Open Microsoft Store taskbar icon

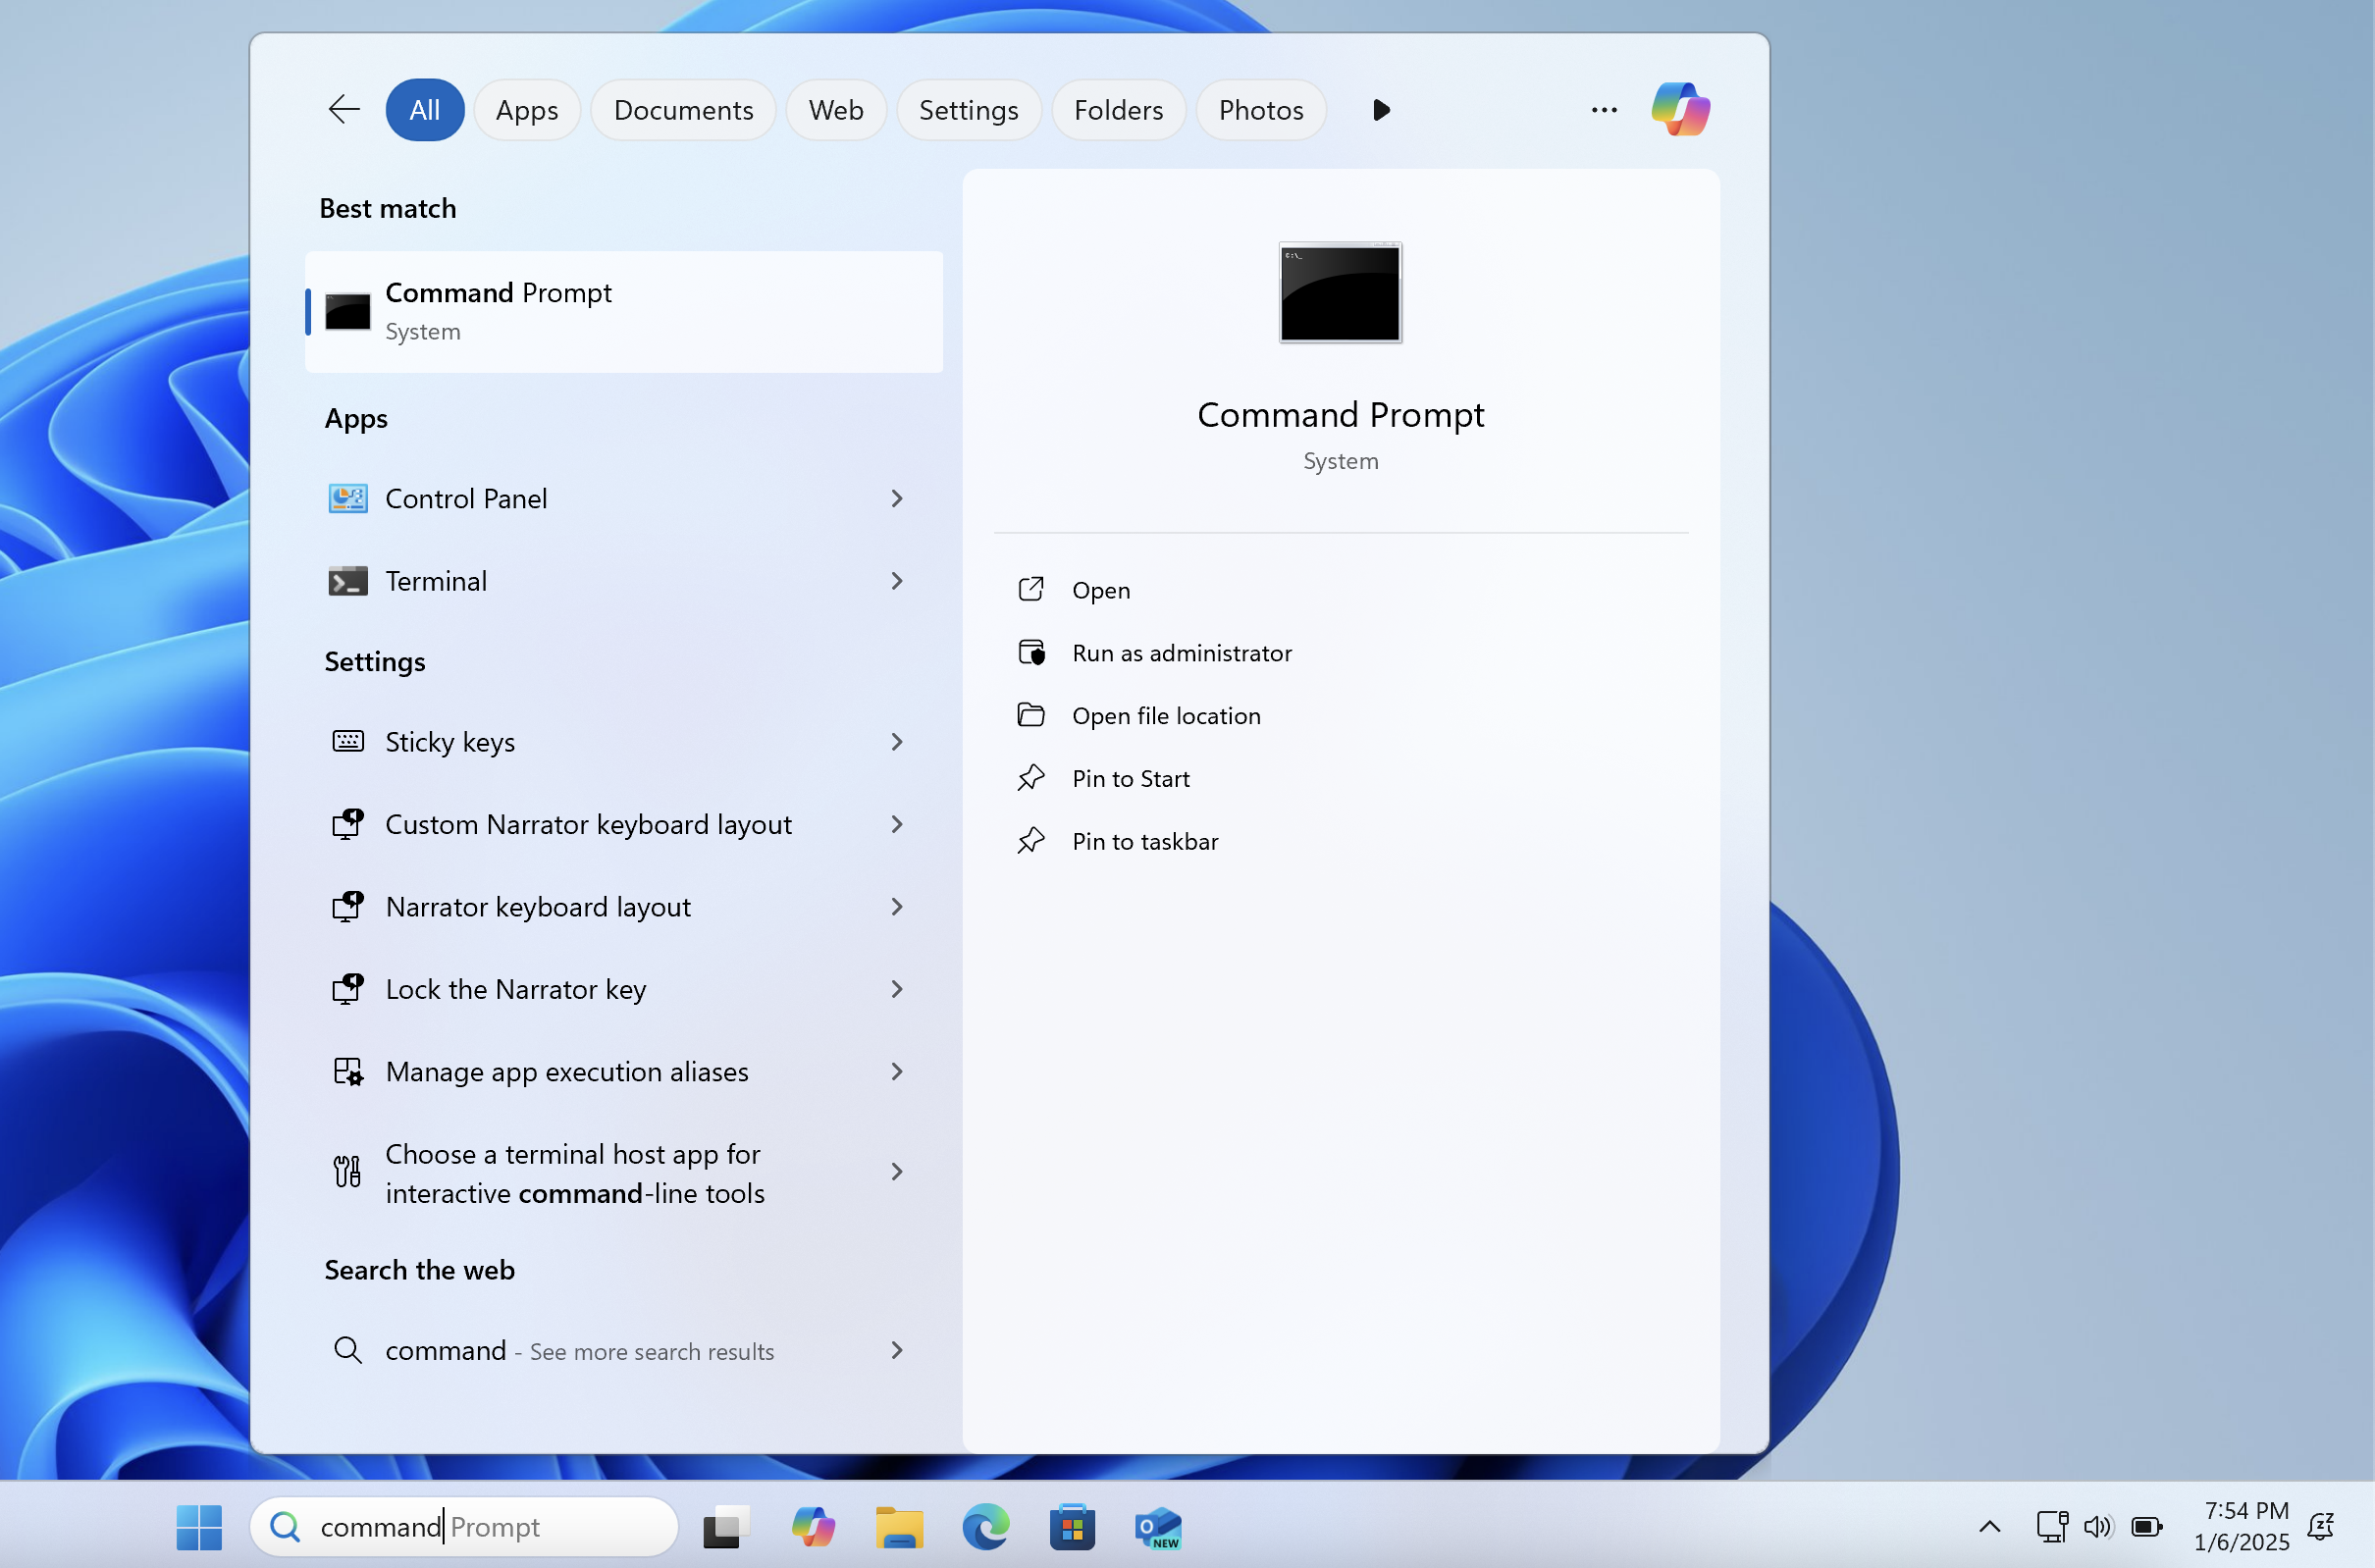coord(1072,1527)
